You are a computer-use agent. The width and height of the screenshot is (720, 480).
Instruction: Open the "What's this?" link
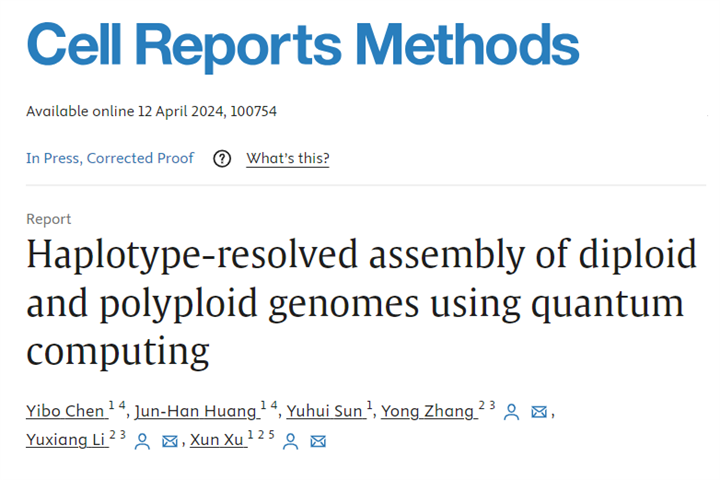point(287,158)
